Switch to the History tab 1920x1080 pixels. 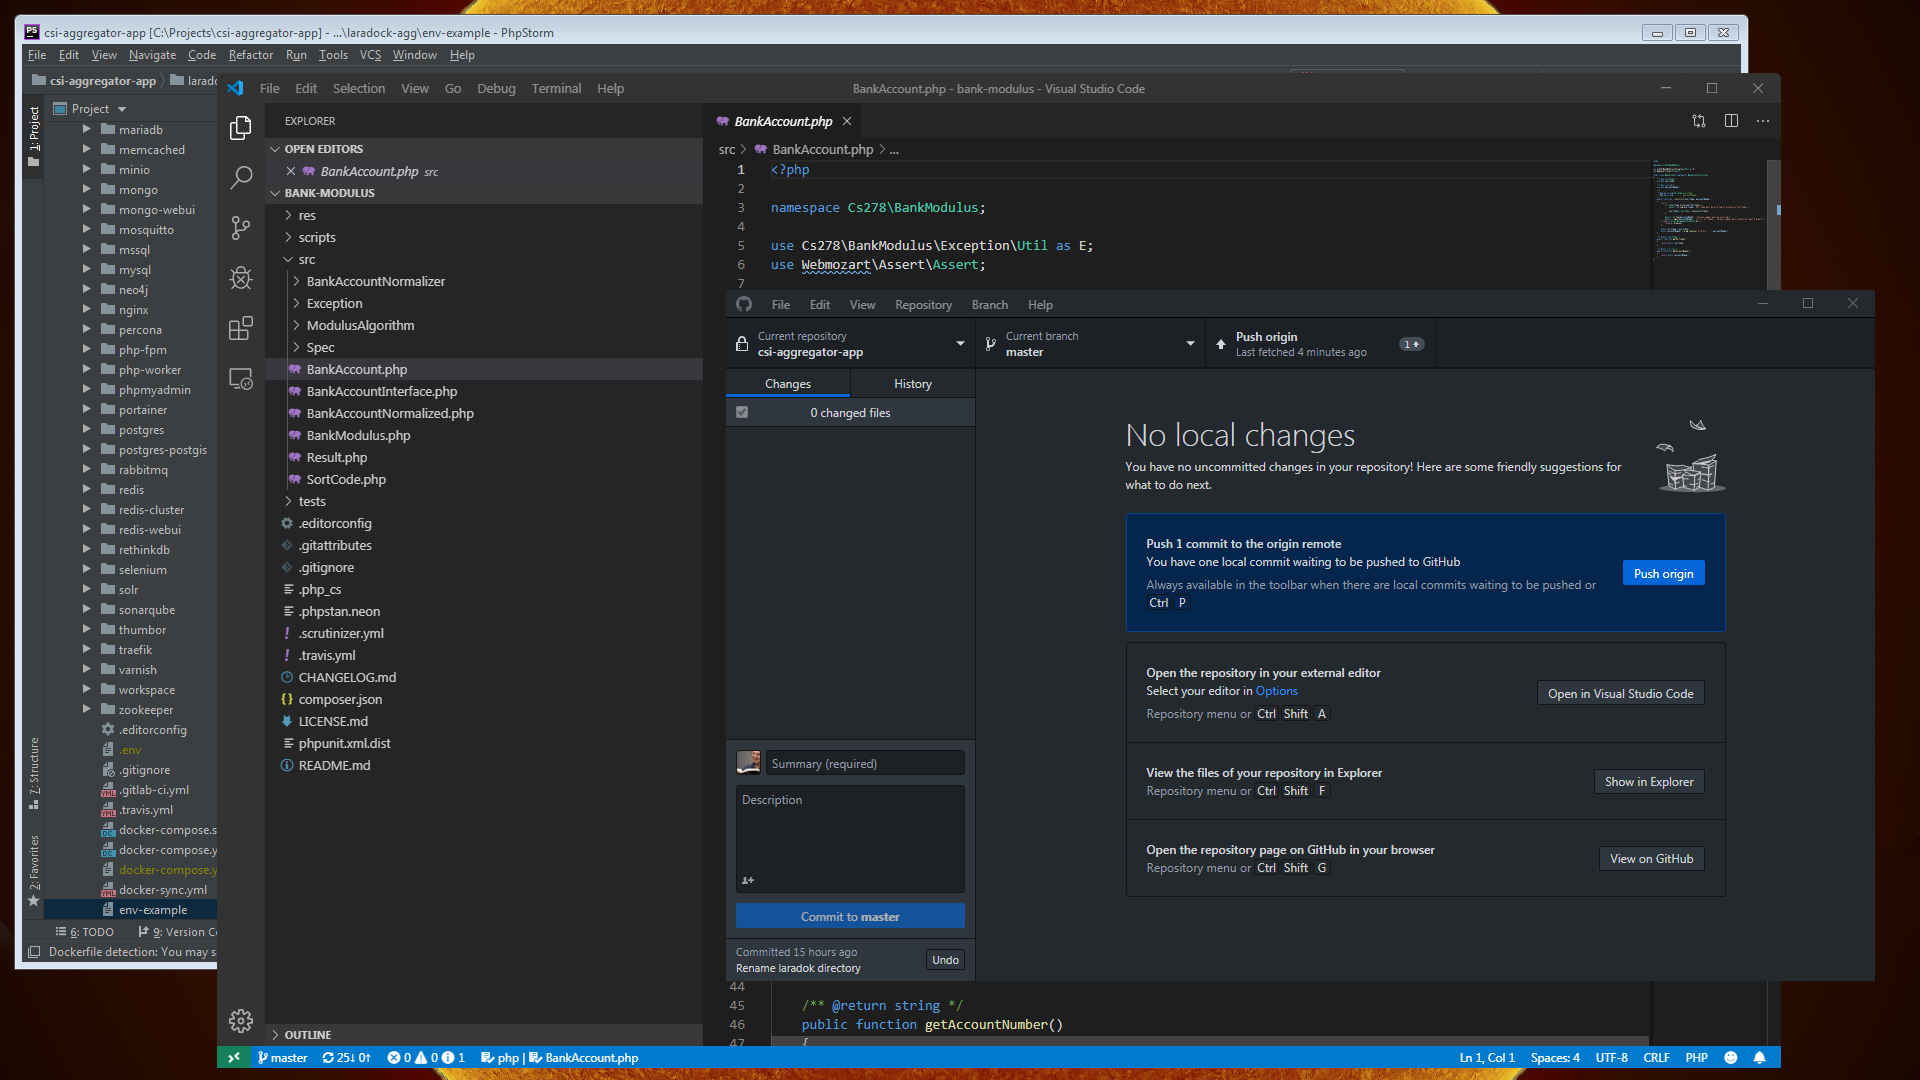[x=912, y=384]
